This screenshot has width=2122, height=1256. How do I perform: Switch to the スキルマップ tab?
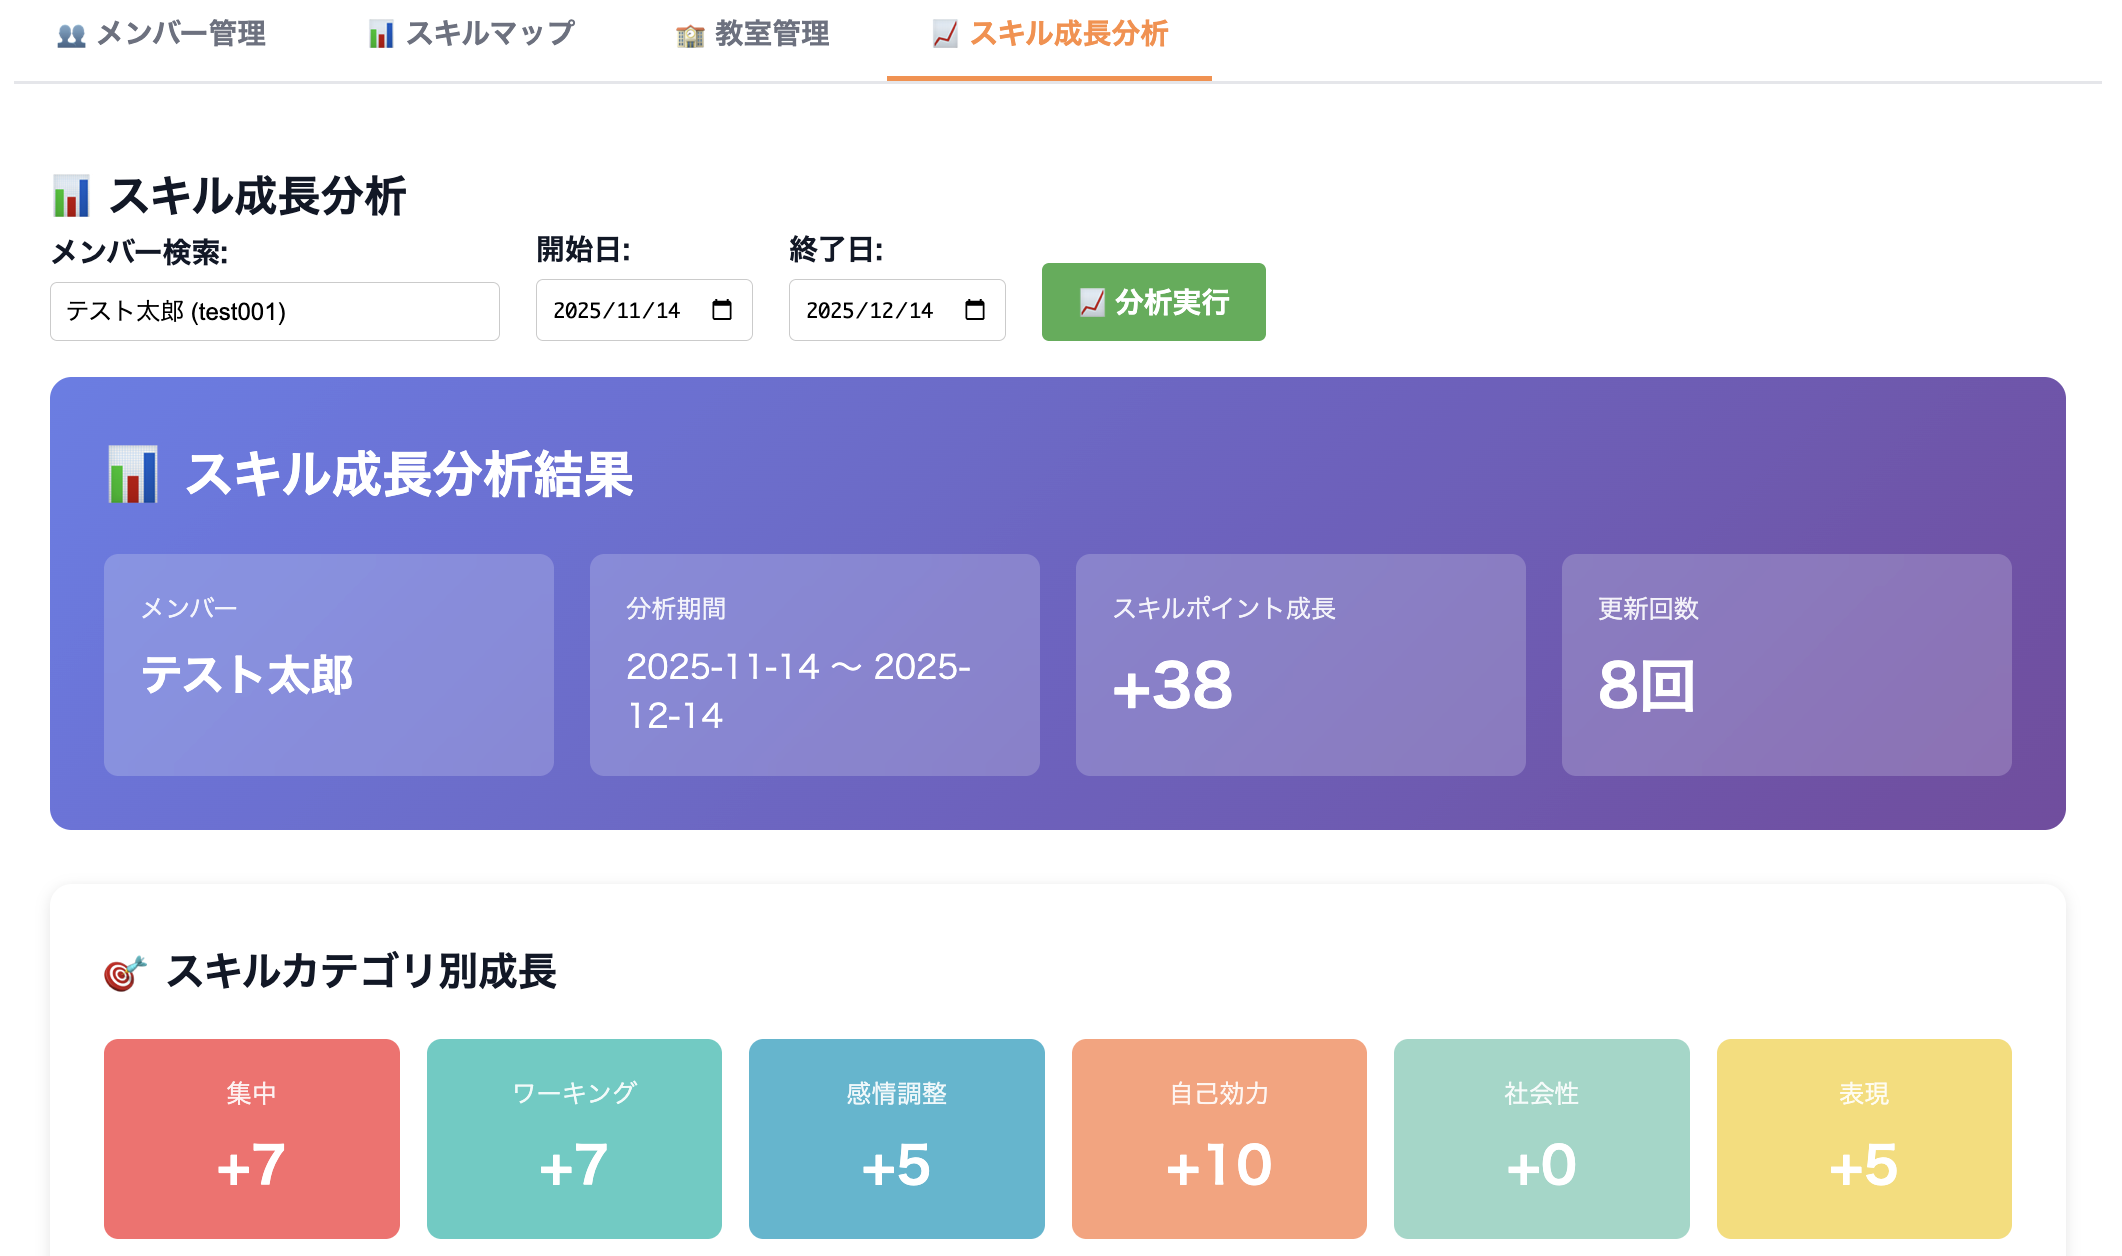tap(471, 35)
